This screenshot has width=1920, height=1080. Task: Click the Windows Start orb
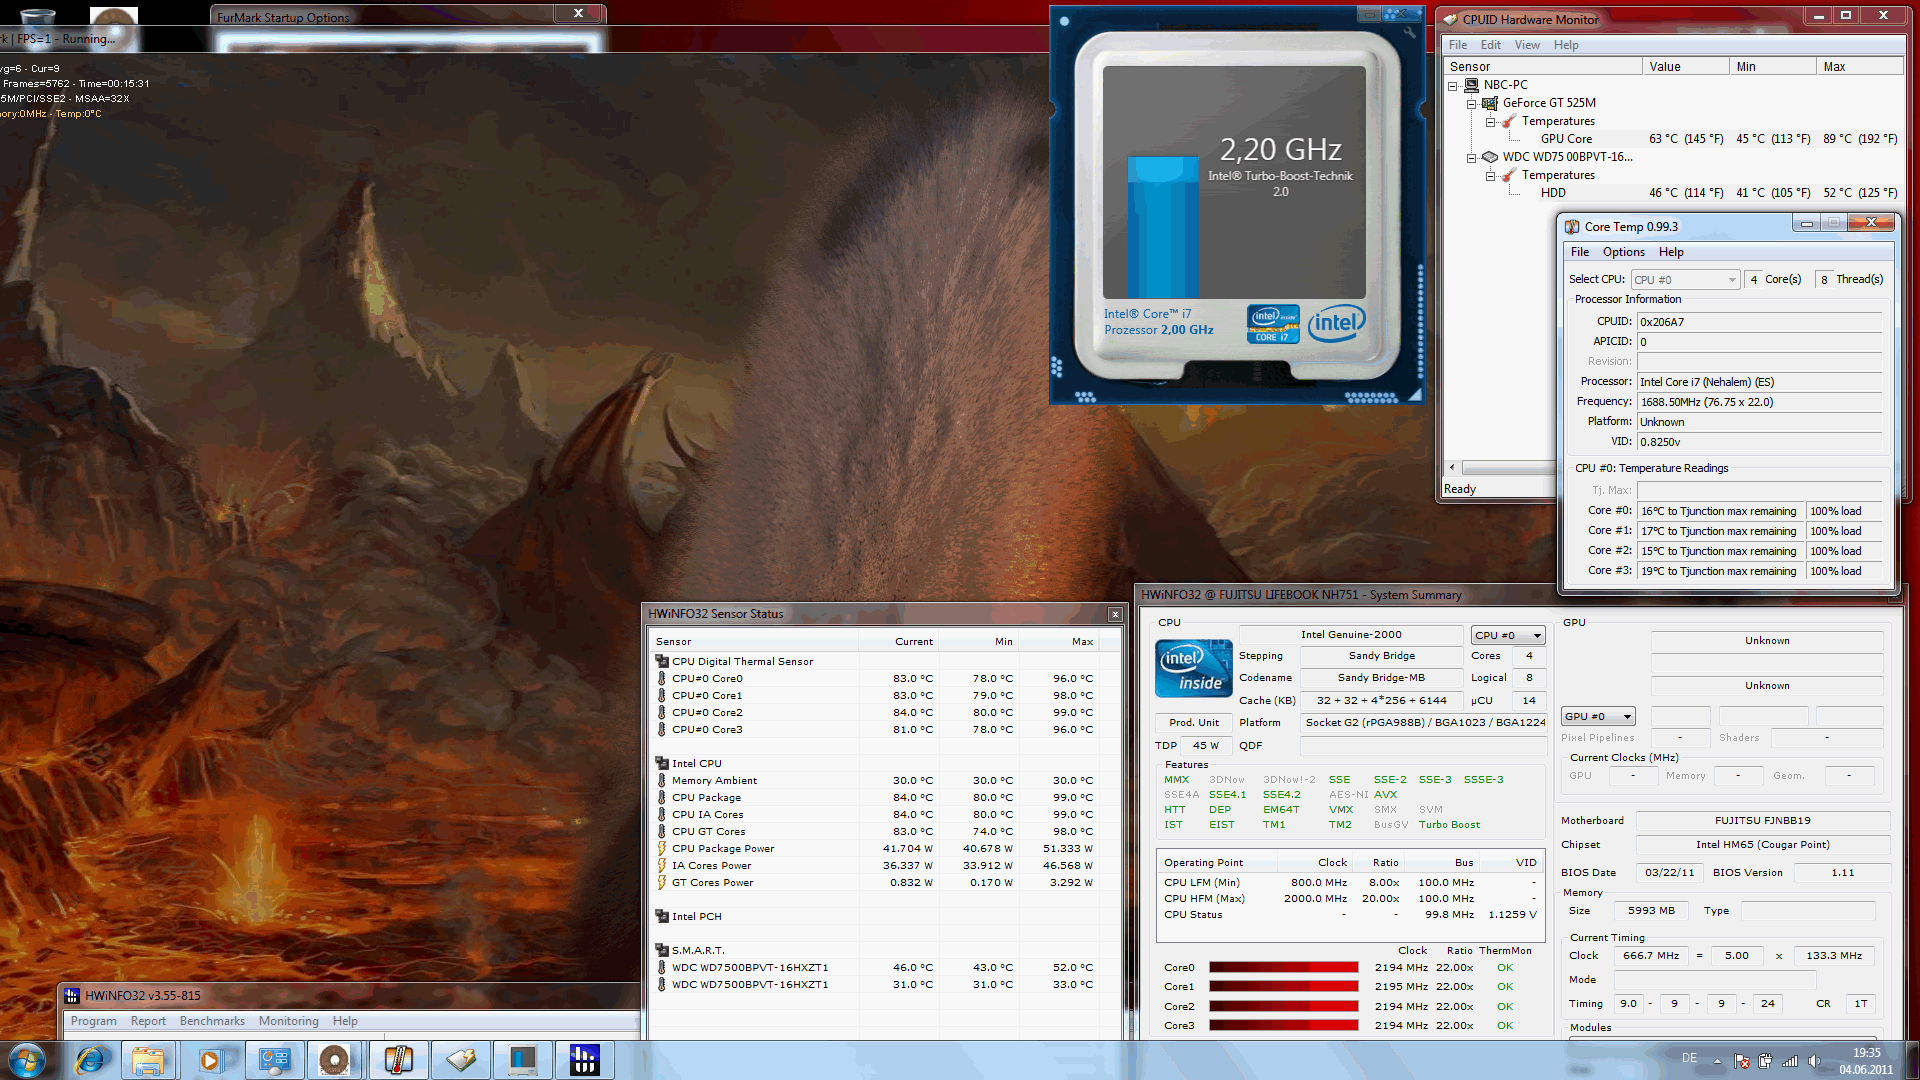[27, 1060]
